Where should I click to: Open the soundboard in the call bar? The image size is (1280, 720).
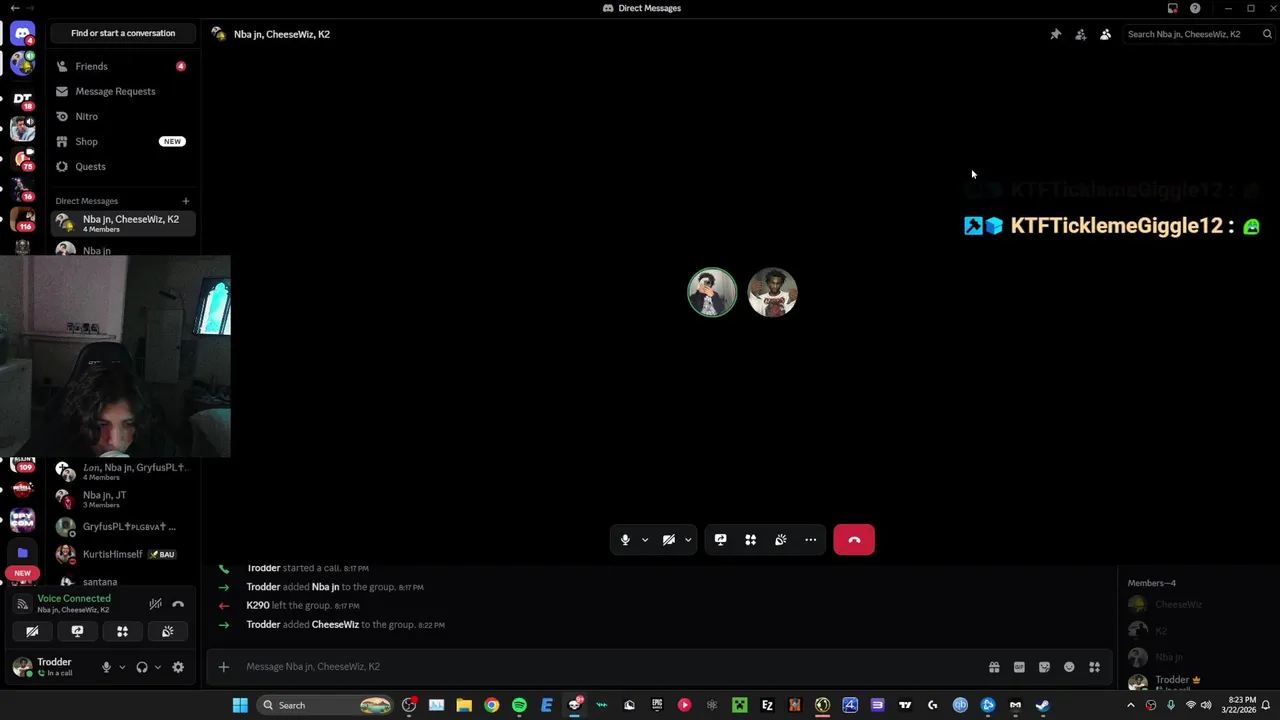(x=780, y=540)
